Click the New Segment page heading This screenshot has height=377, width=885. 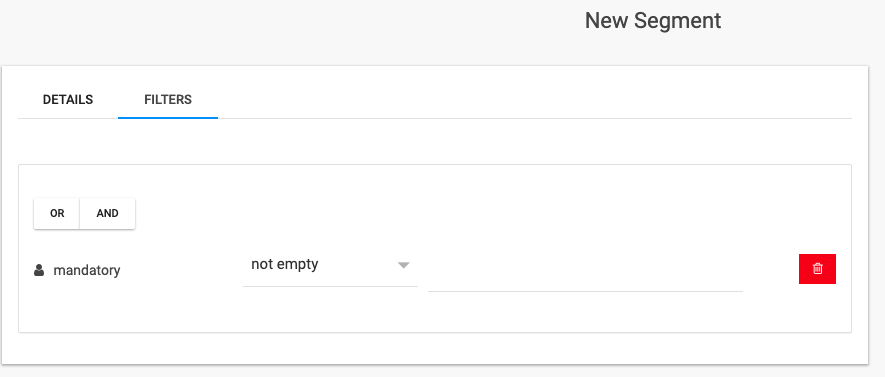[x=653, y=21]
